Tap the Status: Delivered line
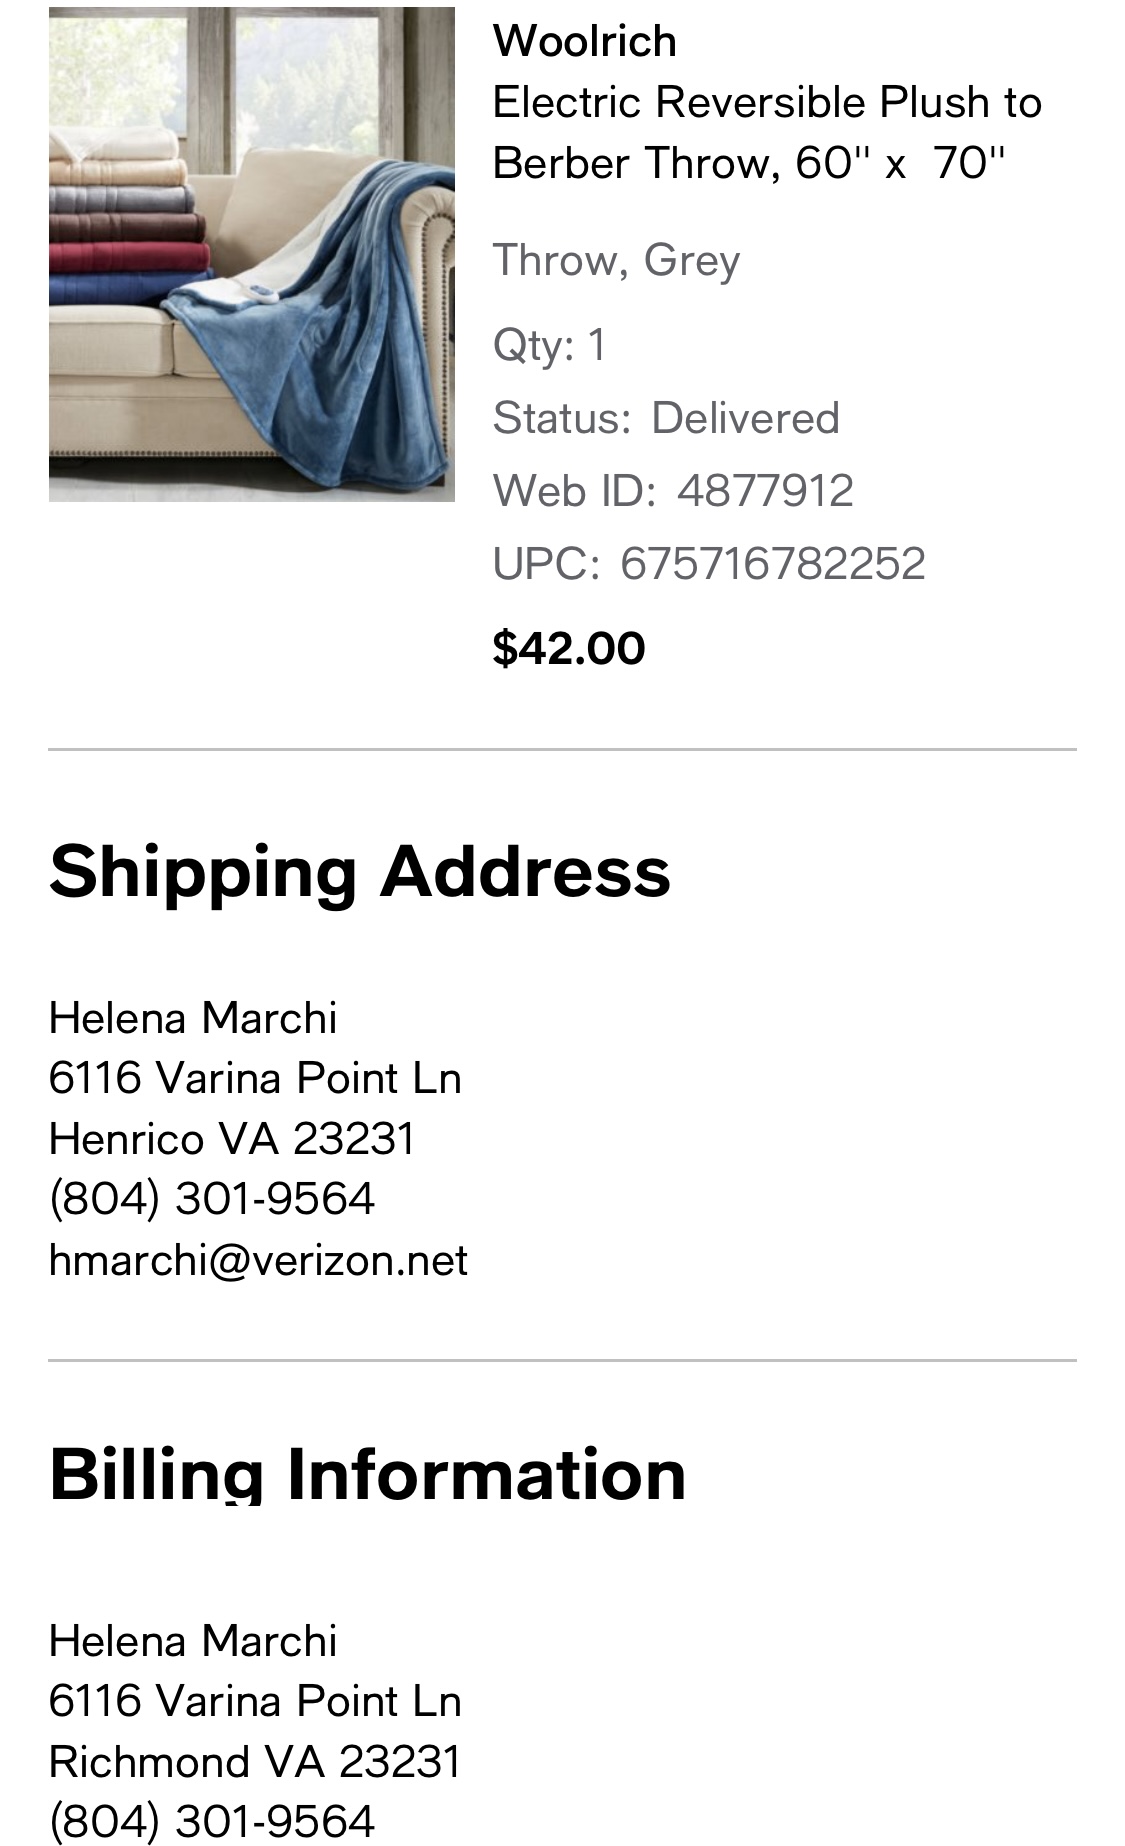 tap(666, 418)
